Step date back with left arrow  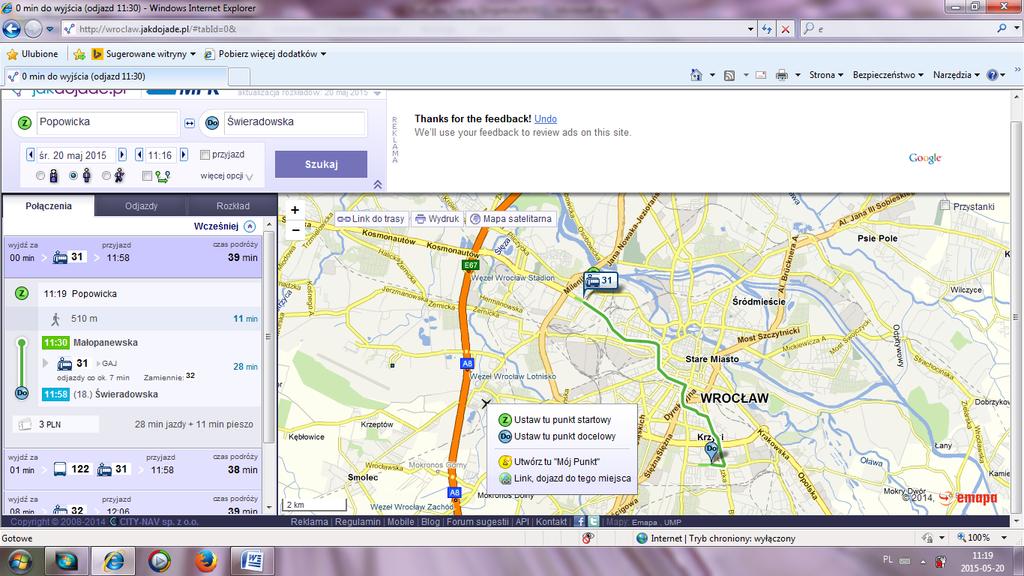click(x=30, y=155)
